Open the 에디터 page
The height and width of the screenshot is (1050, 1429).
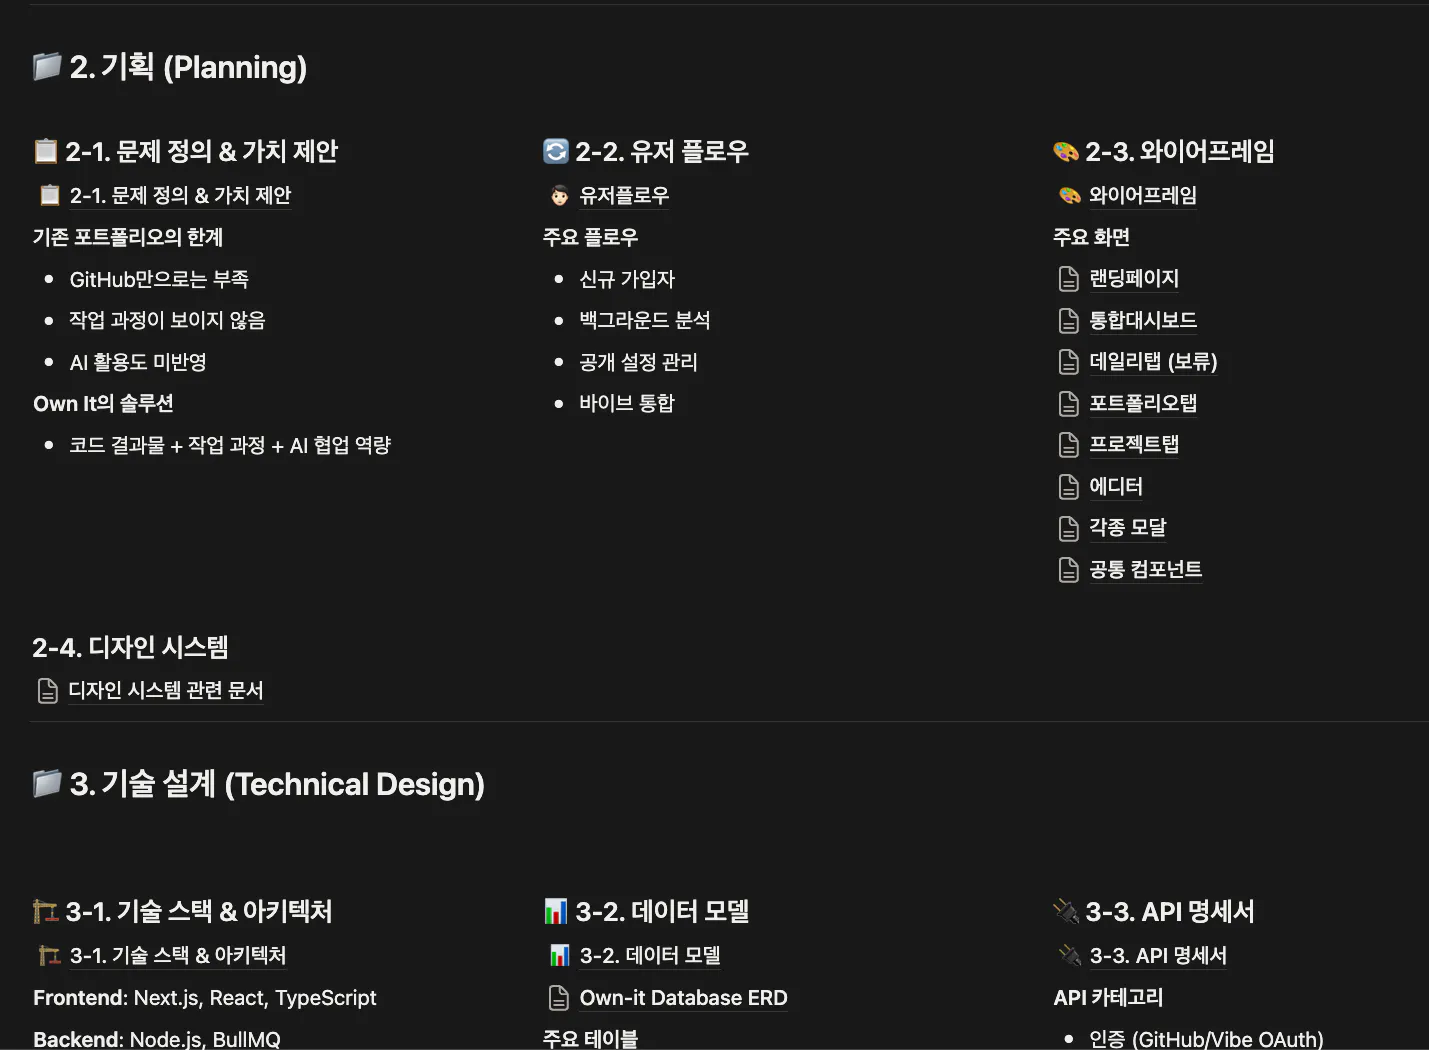pos(1116,487)
